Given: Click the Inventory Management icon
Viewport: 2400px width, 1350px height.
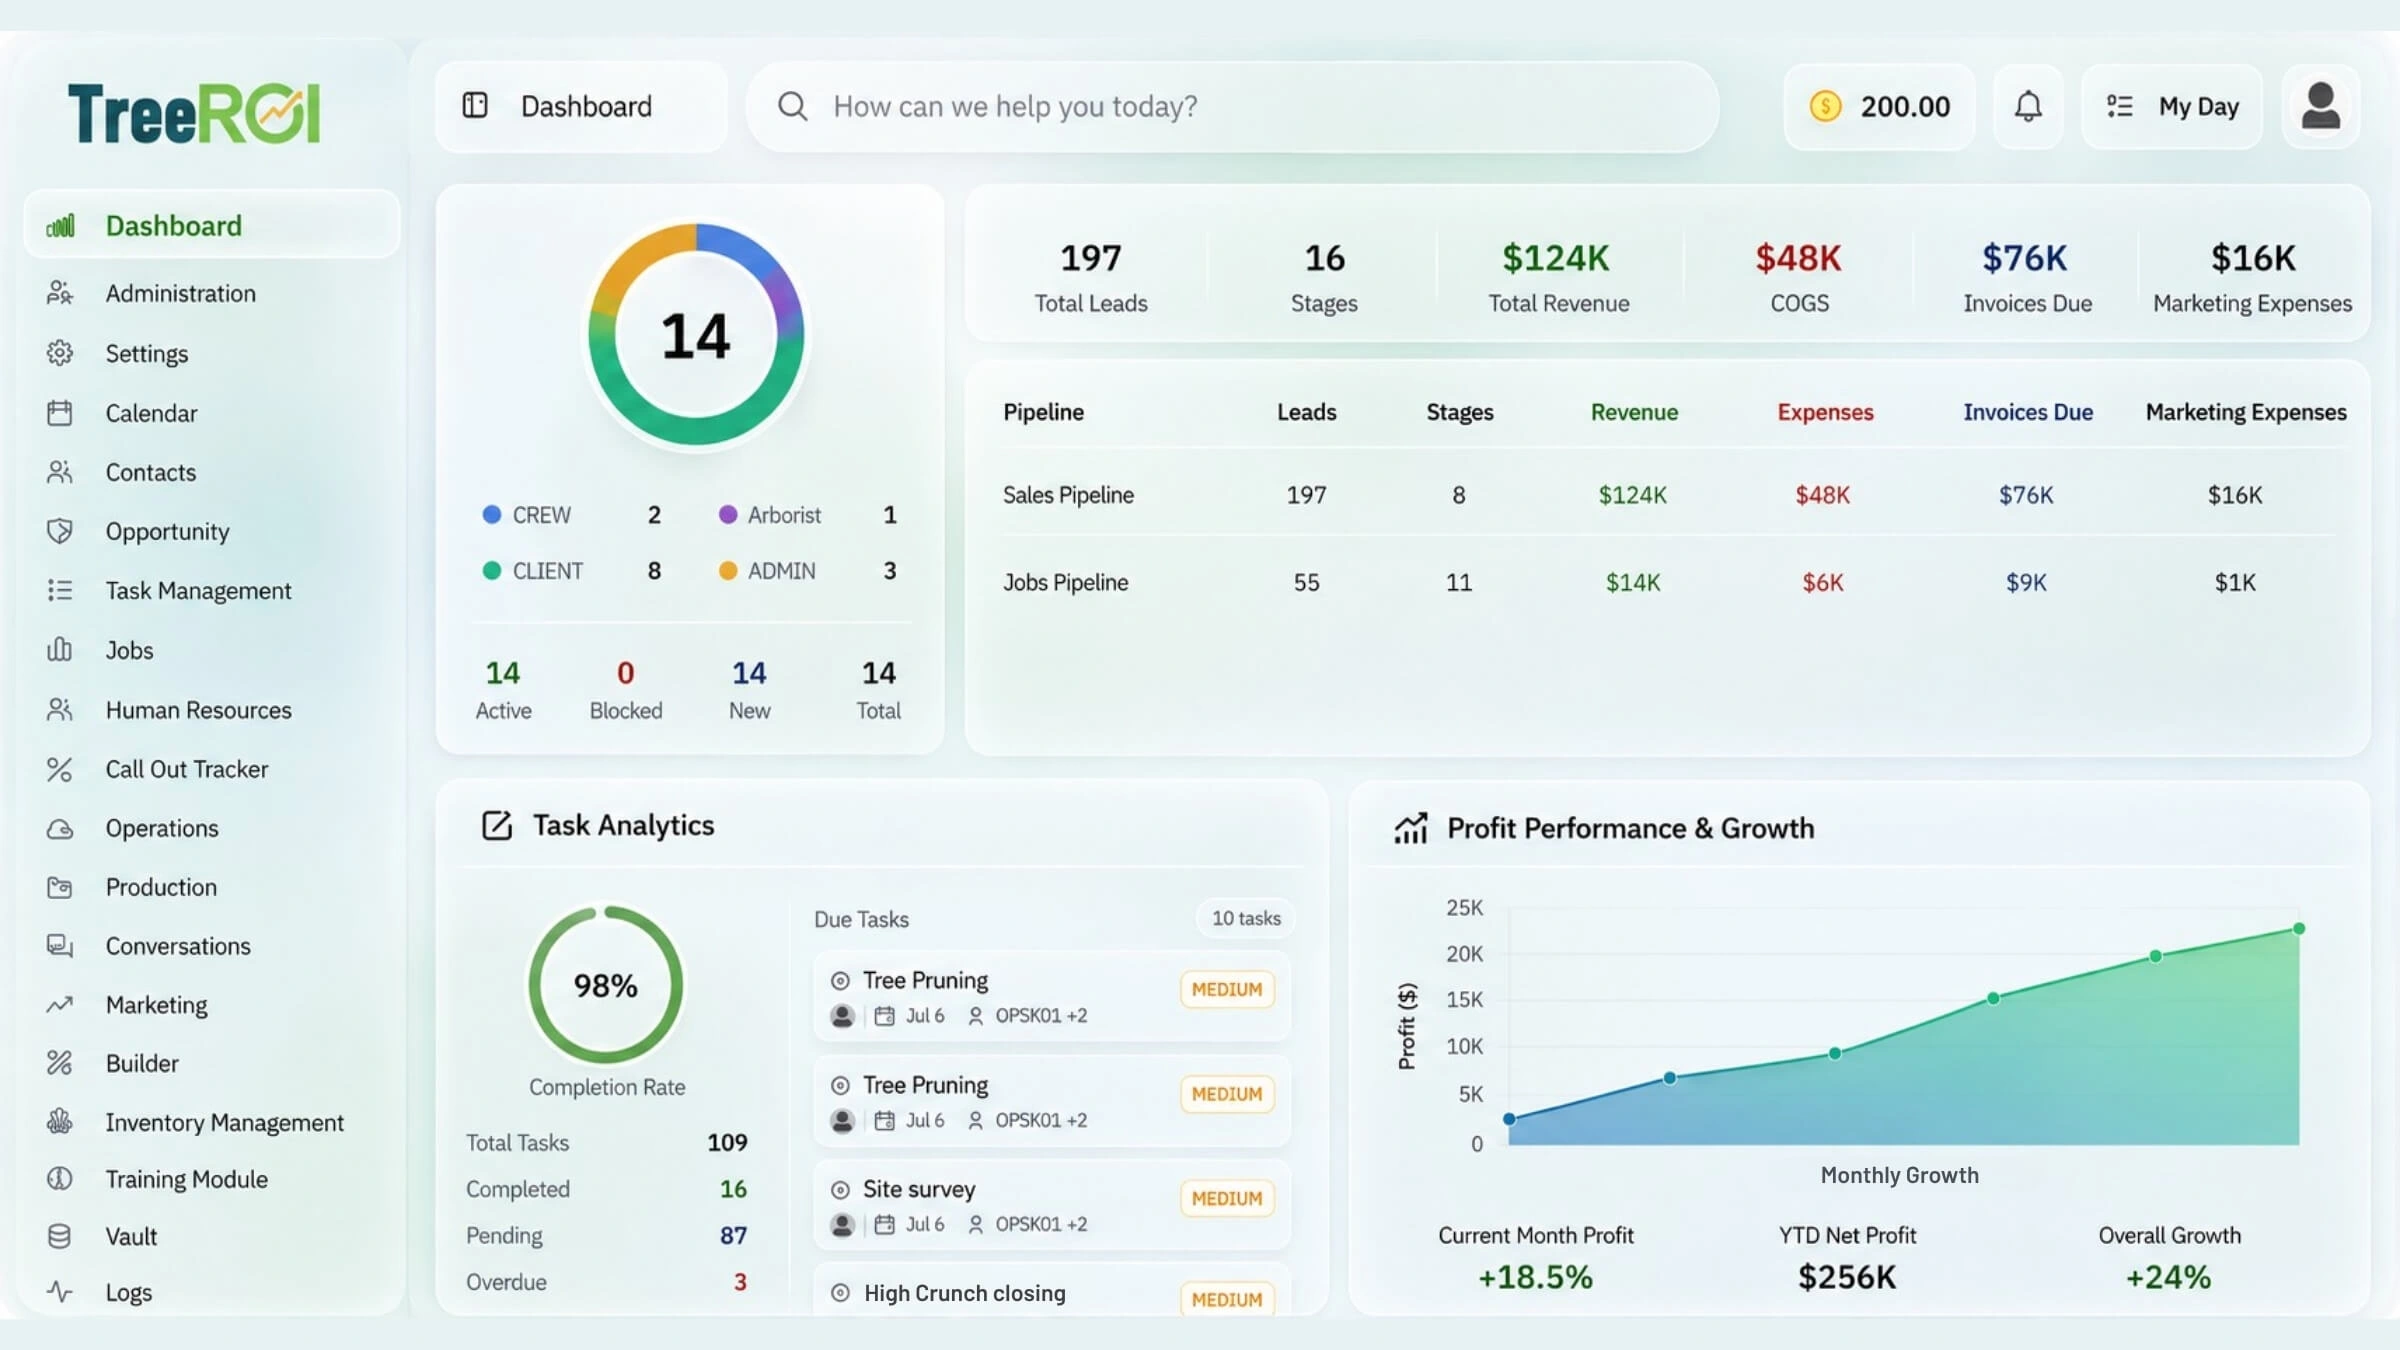Looking at the screenshot, I should point(59,1122).
